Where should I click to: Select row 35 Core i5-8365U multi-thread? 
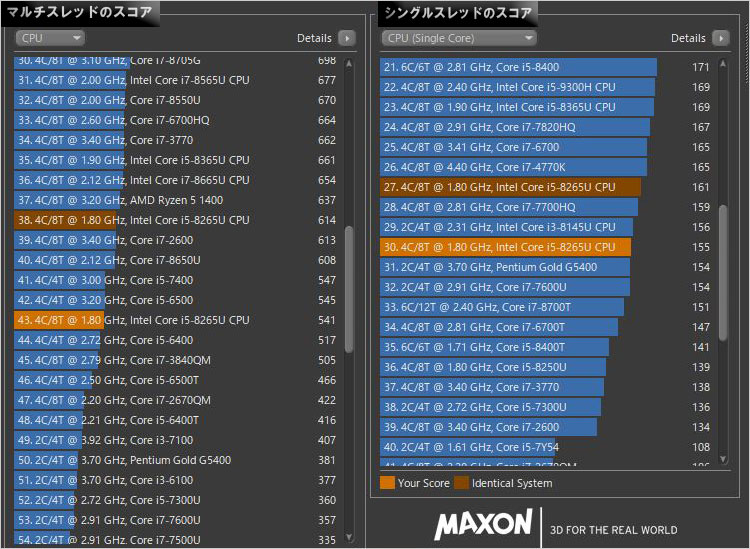175,160
